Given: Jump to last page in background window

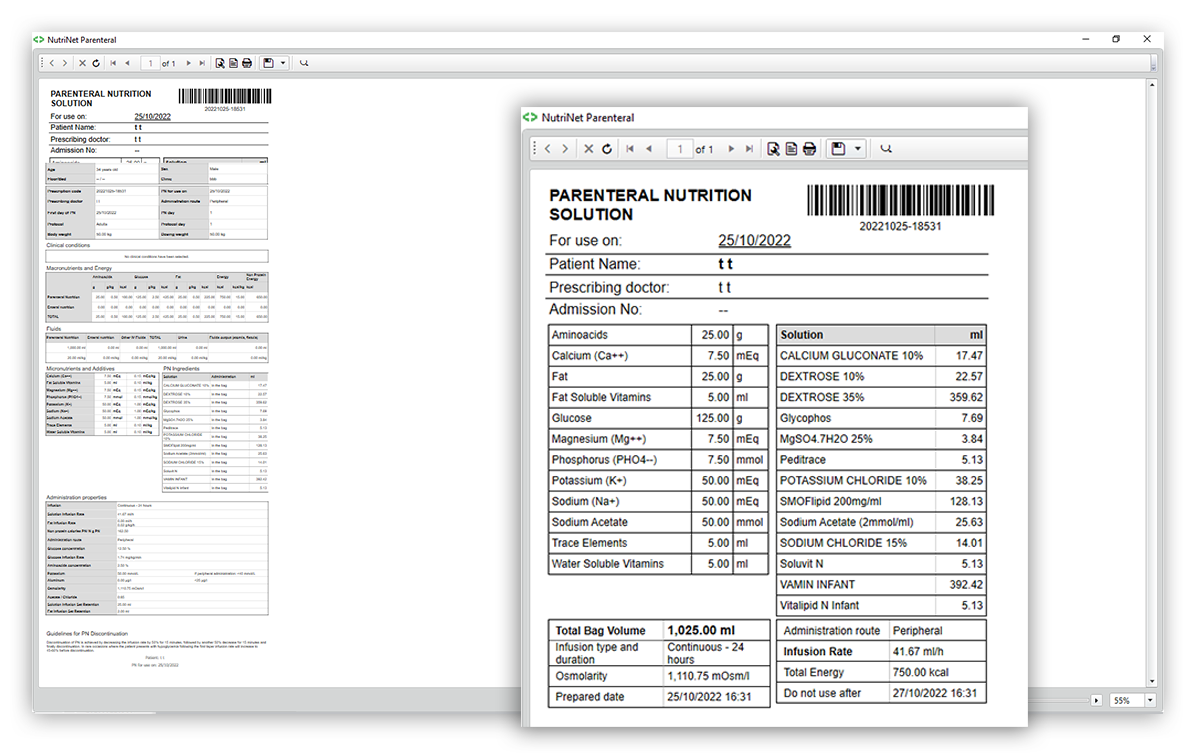Looking at the screenshot, I should point(202,63).
